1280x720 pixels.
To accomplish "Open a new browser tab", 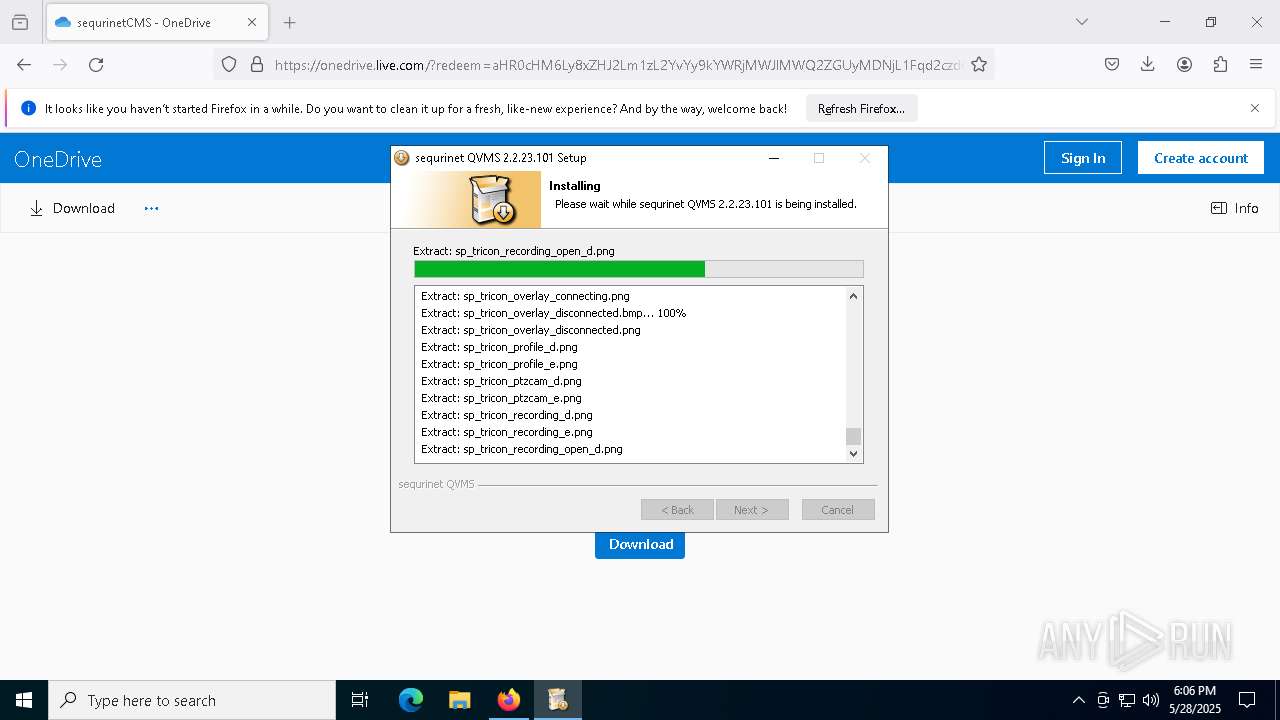I will click(290, 22).
